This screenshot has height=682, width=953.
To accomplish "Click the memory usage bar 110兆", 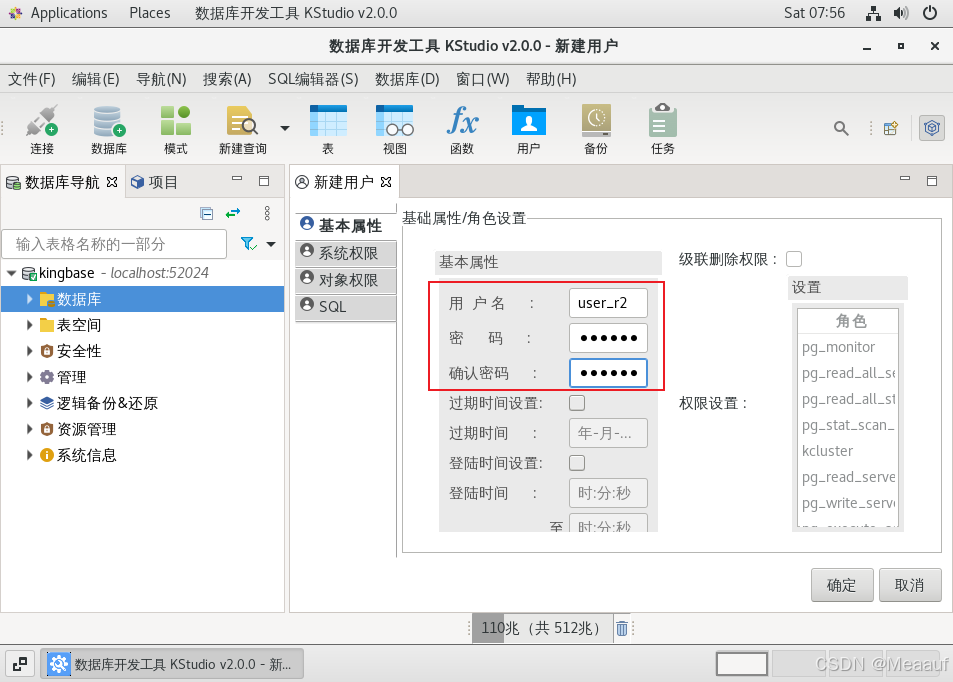I will tap(541, 628).
